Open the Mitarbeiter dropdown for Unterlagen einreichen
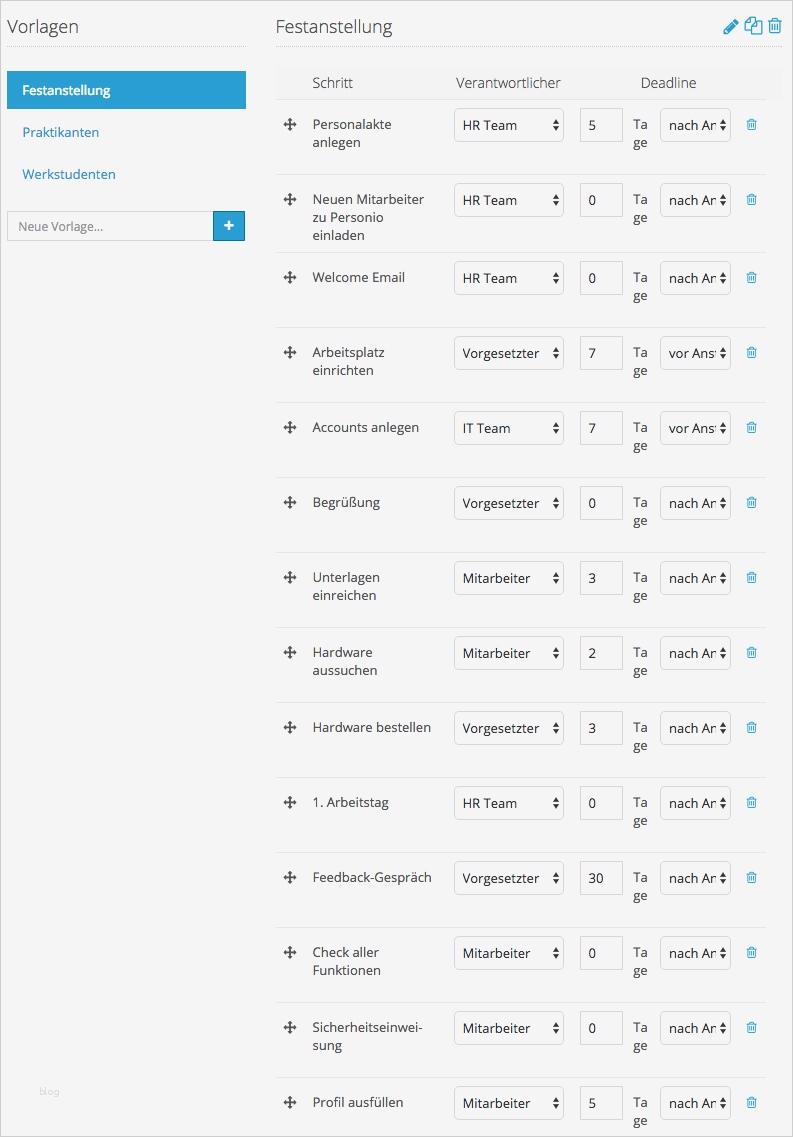 click(x=509, y=578)
